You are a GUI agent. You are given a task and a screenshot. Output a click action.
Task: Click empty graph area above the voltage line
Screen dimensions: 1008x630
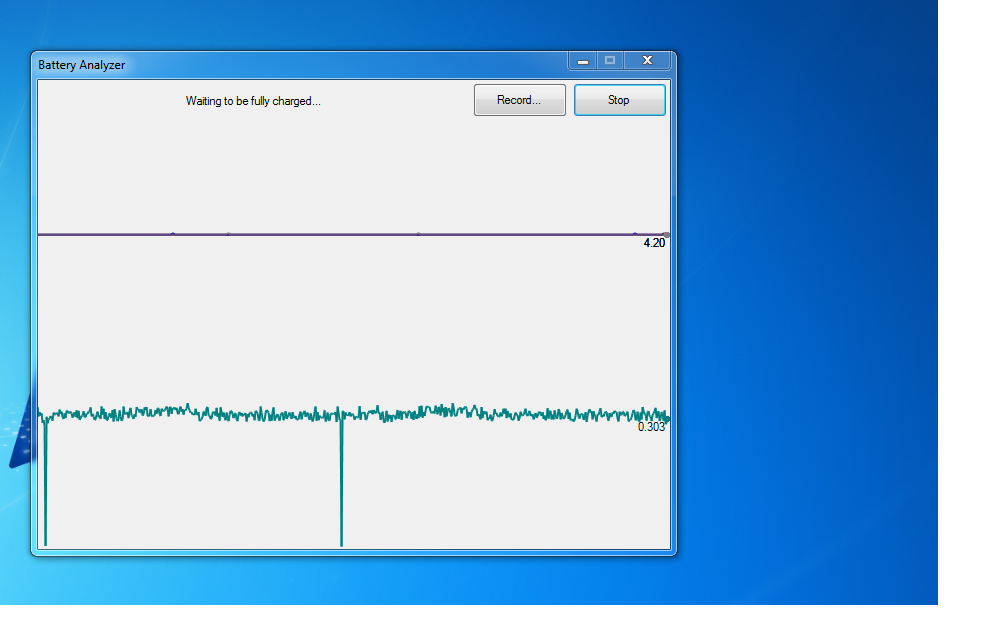click(x=350, y=170)
